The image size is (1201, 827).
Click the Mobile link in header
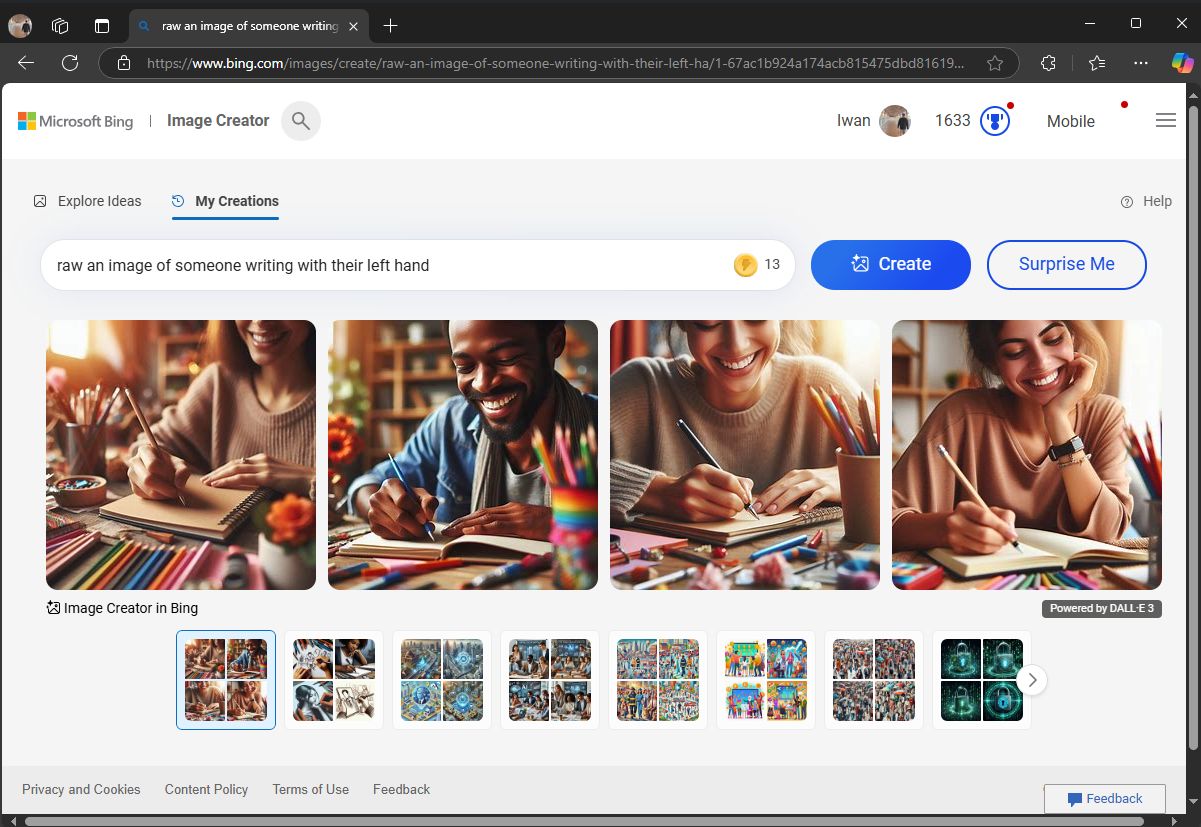[x=1071, y=122]
